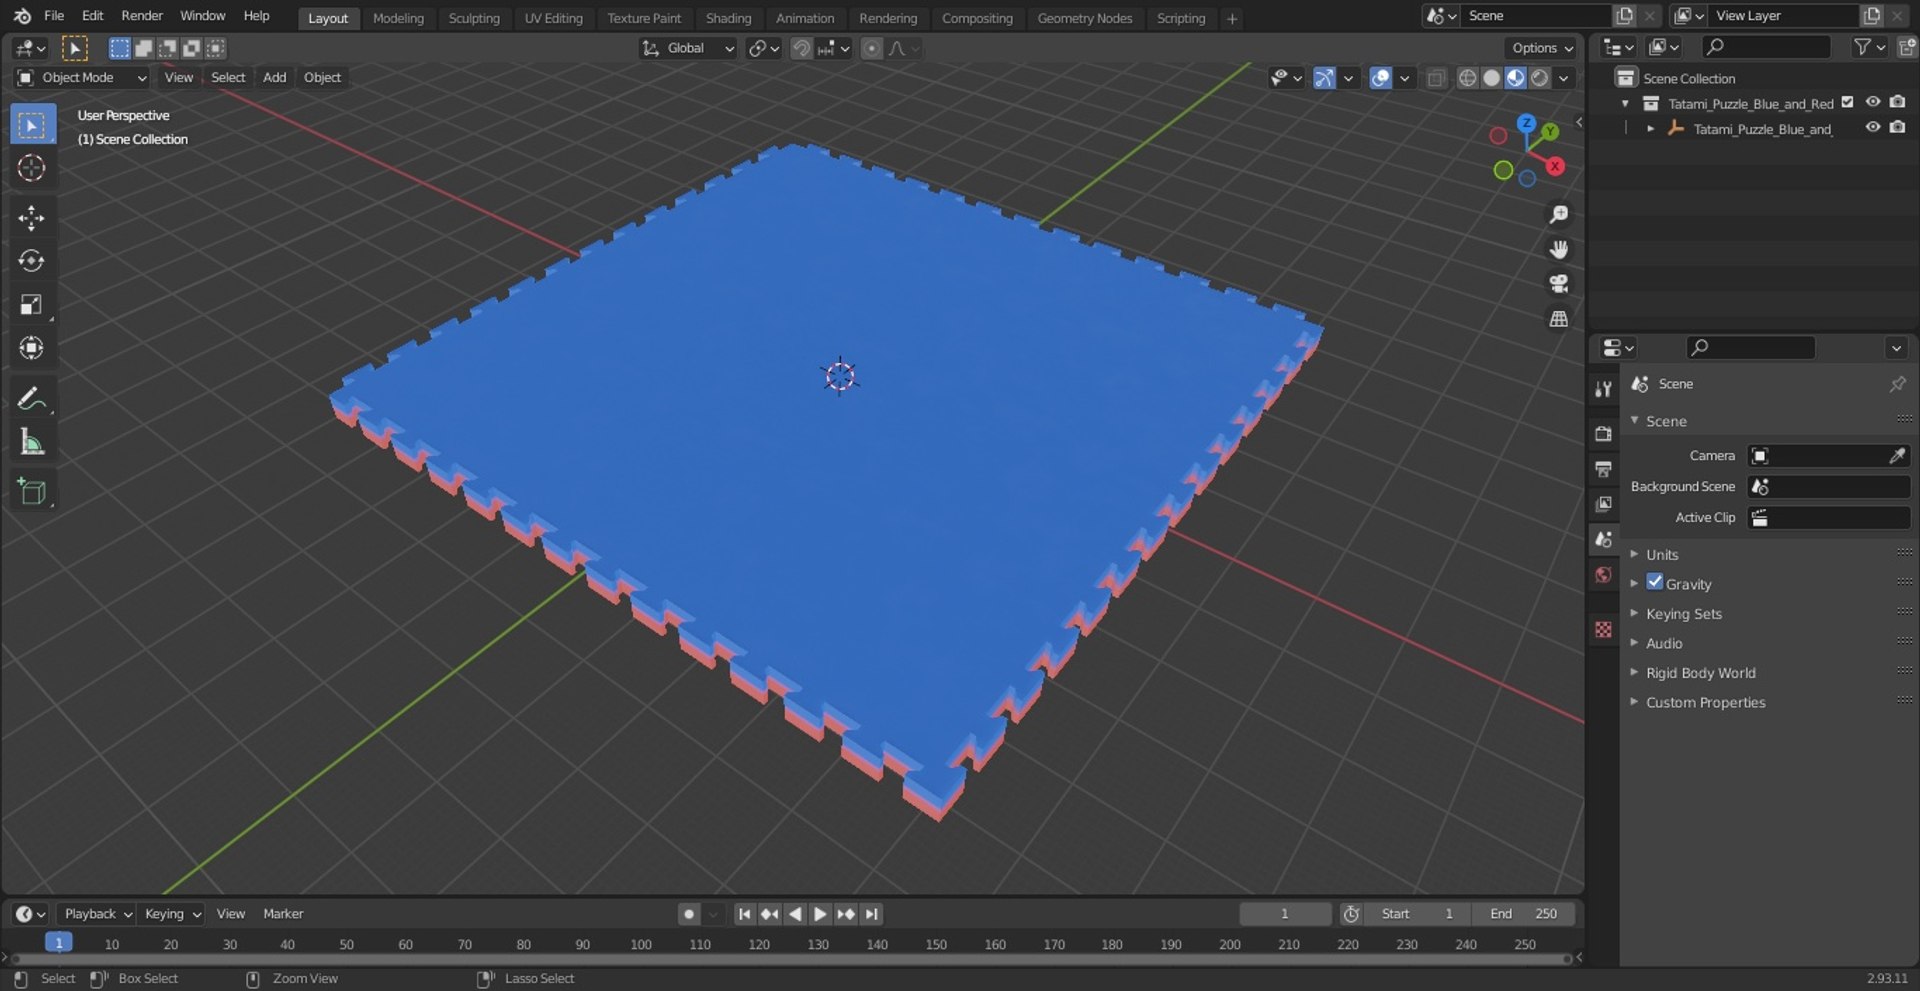Switch to the Shading workspace tab
This screenshot has width=1920, height=991.
(728, 18)
